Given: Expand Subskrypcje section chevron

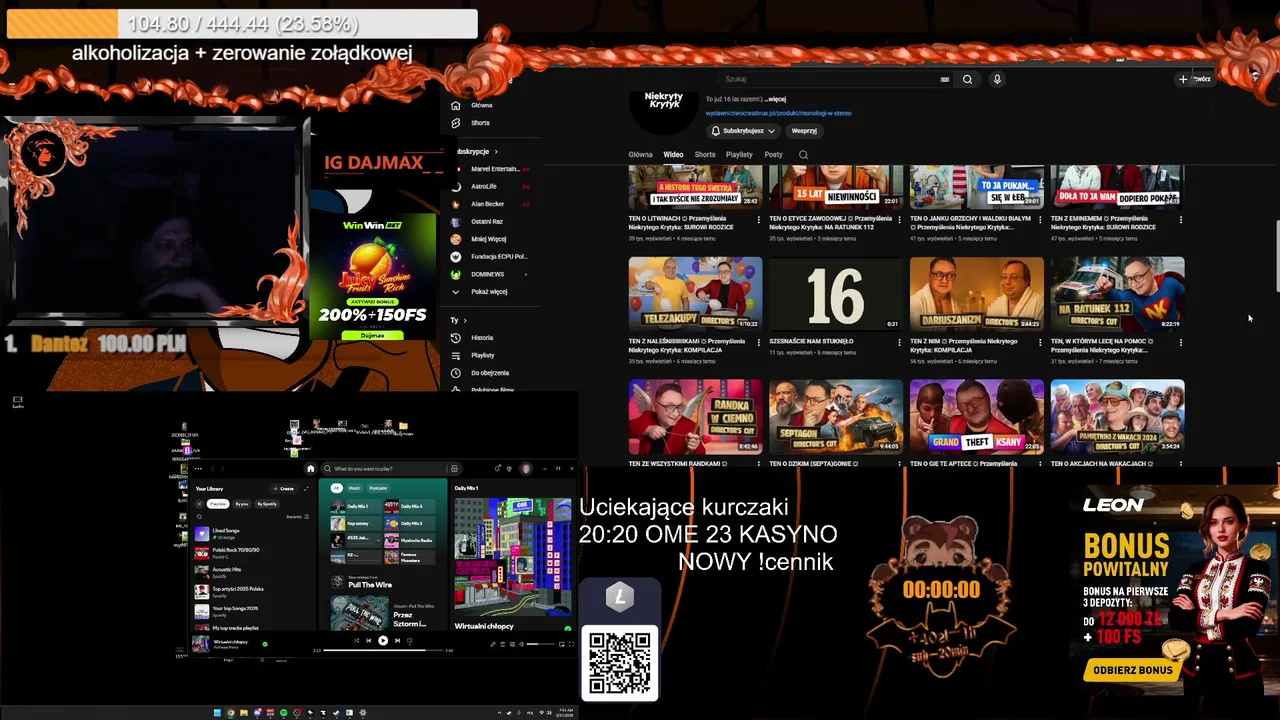Looking at the screenshot, I should 496,152.
